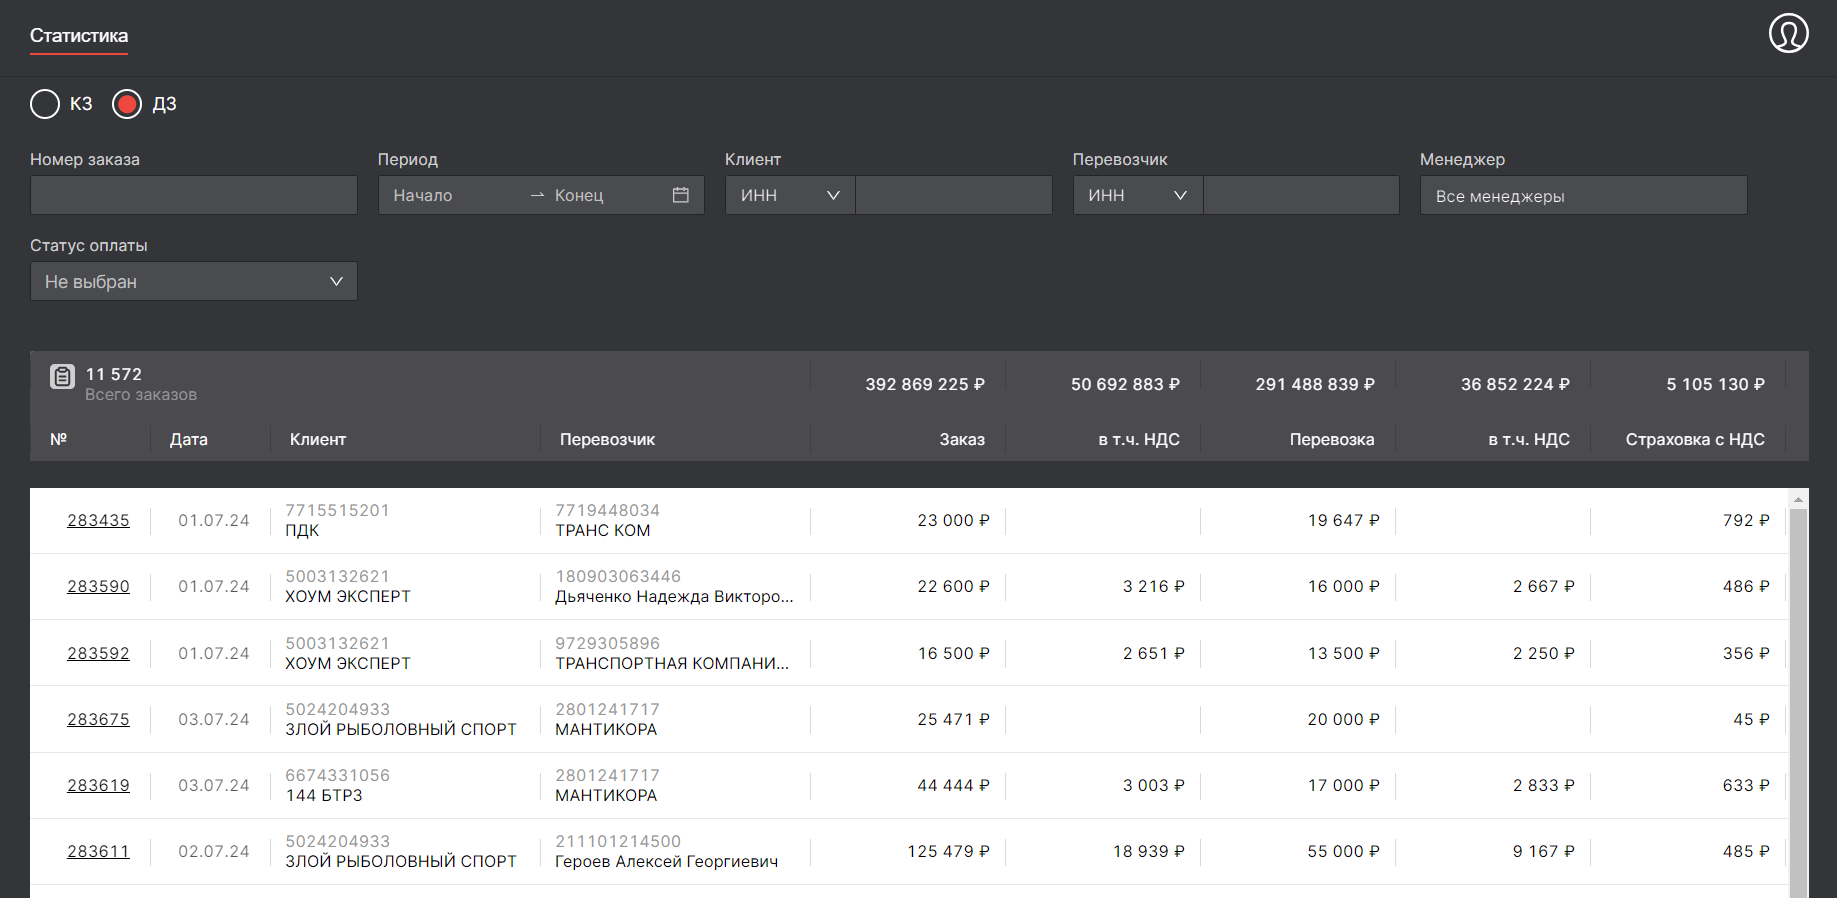
Task: Click client ПДК cell
Action: (x=302, y=530)
